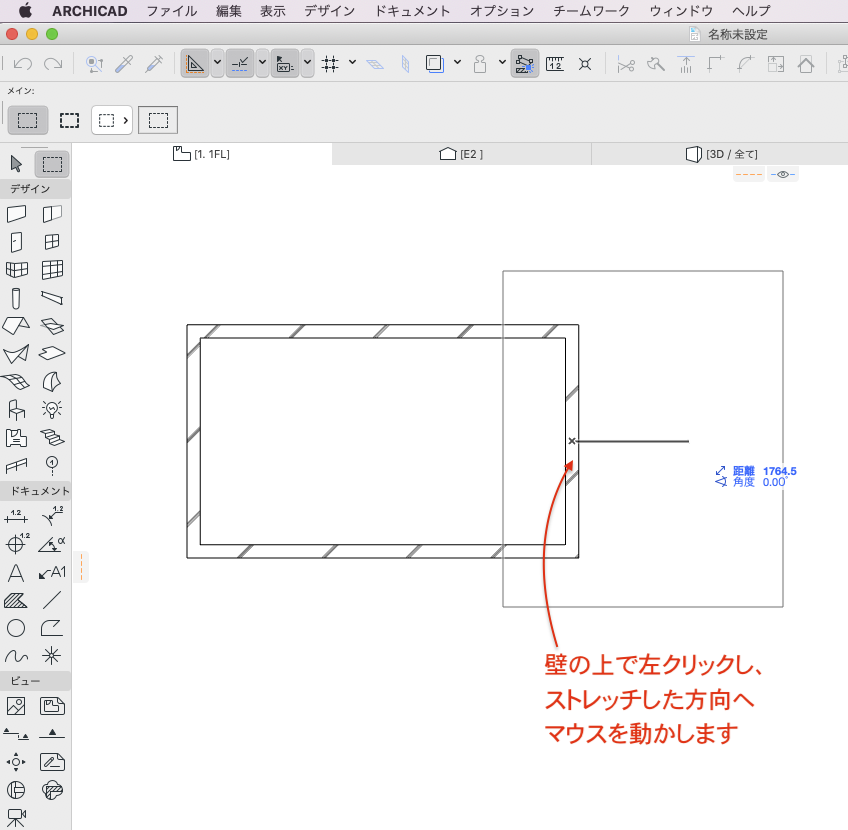This screenshot has height=830, width=848.
Task: Select the Marquee tool in toolbox
Action: coord(52,164)
